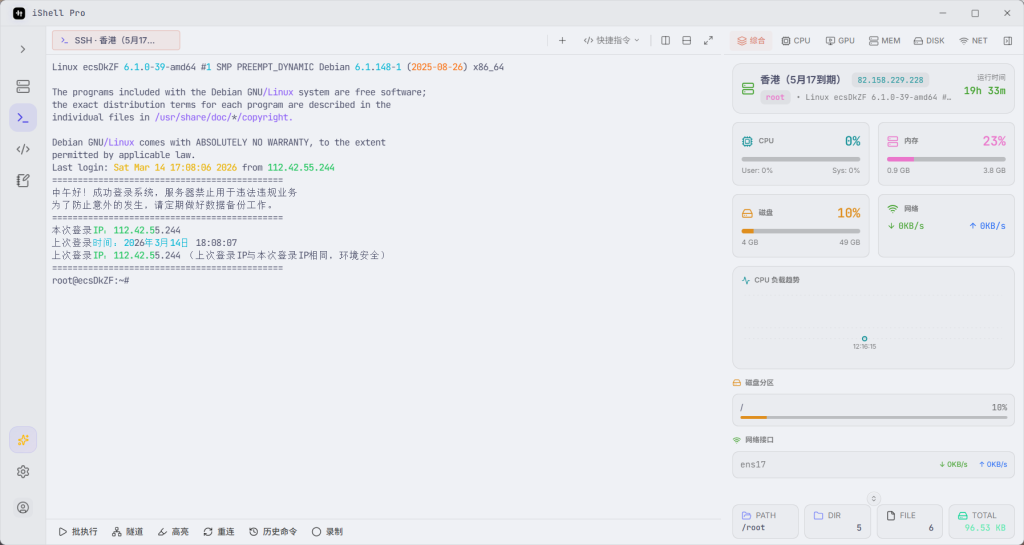Toggle 高亮 highlight mode
The image size is (1024, 545).
(172, 532)
